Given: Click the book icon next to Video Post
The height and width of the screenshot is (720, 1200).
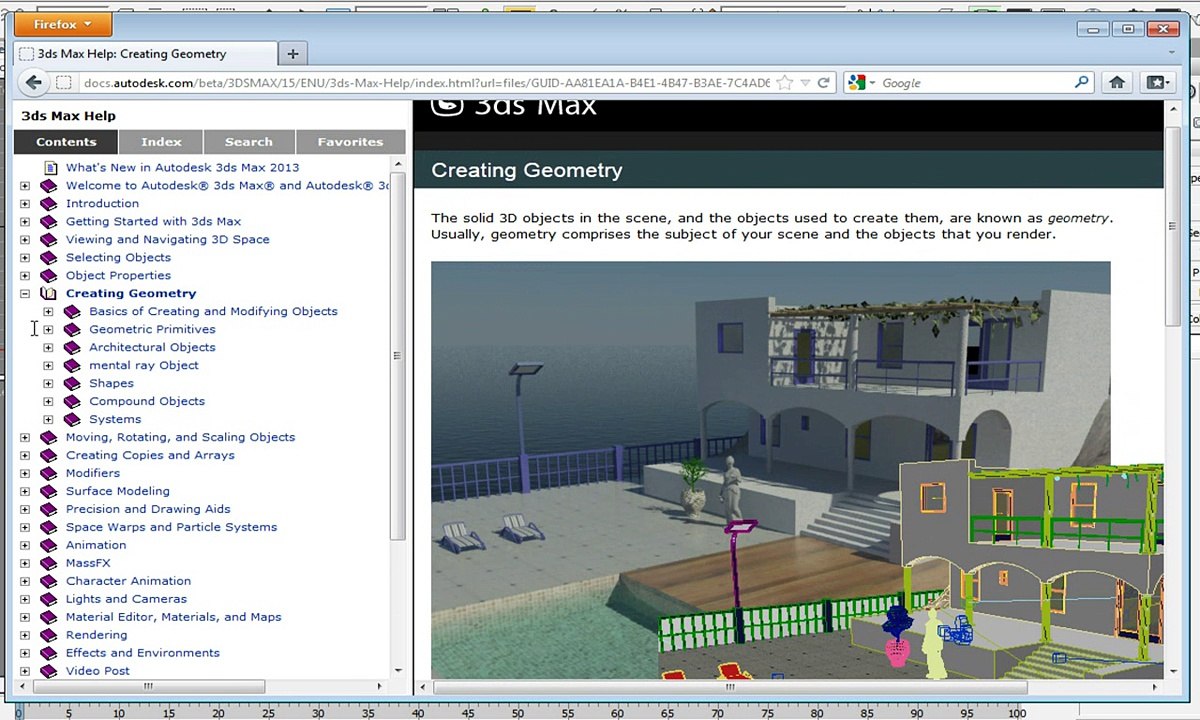Looking at the screenshot, I should pos(49,671).
